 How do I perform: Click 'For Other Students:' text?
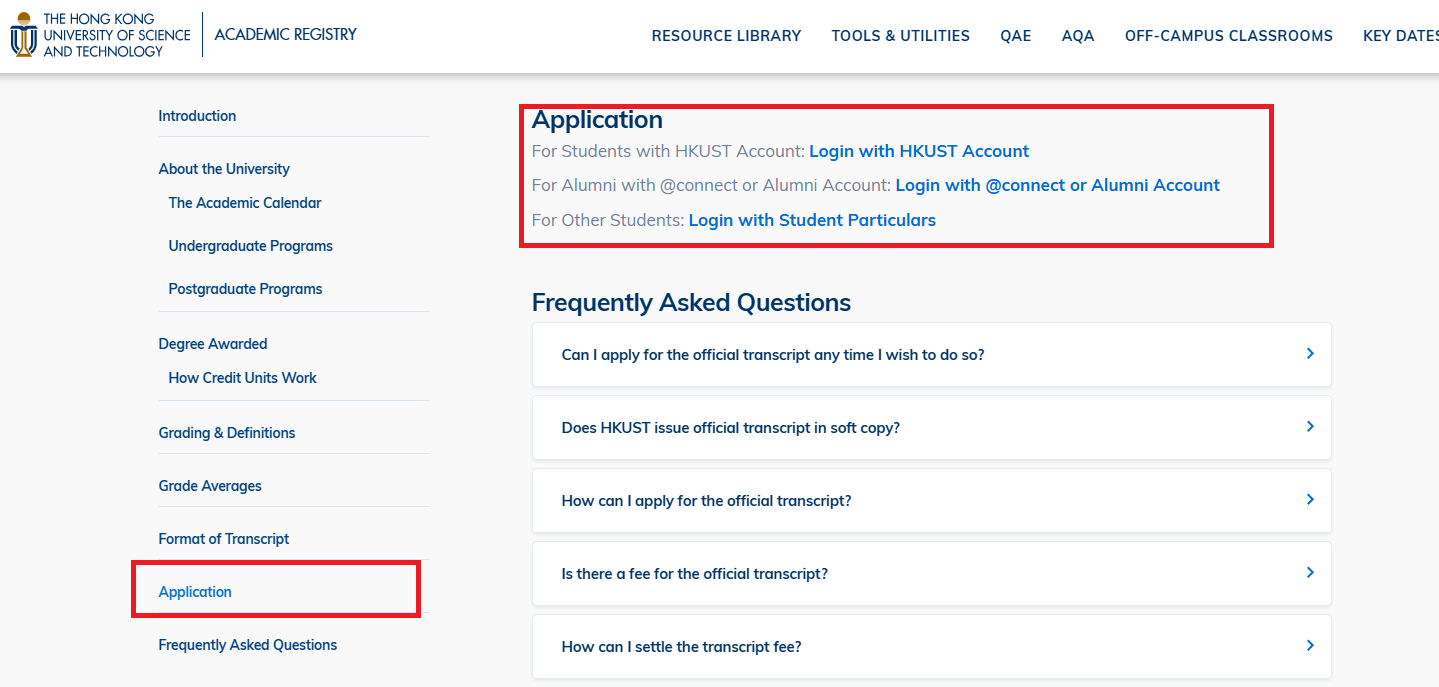pyautogui.click(x=608, y=220)
